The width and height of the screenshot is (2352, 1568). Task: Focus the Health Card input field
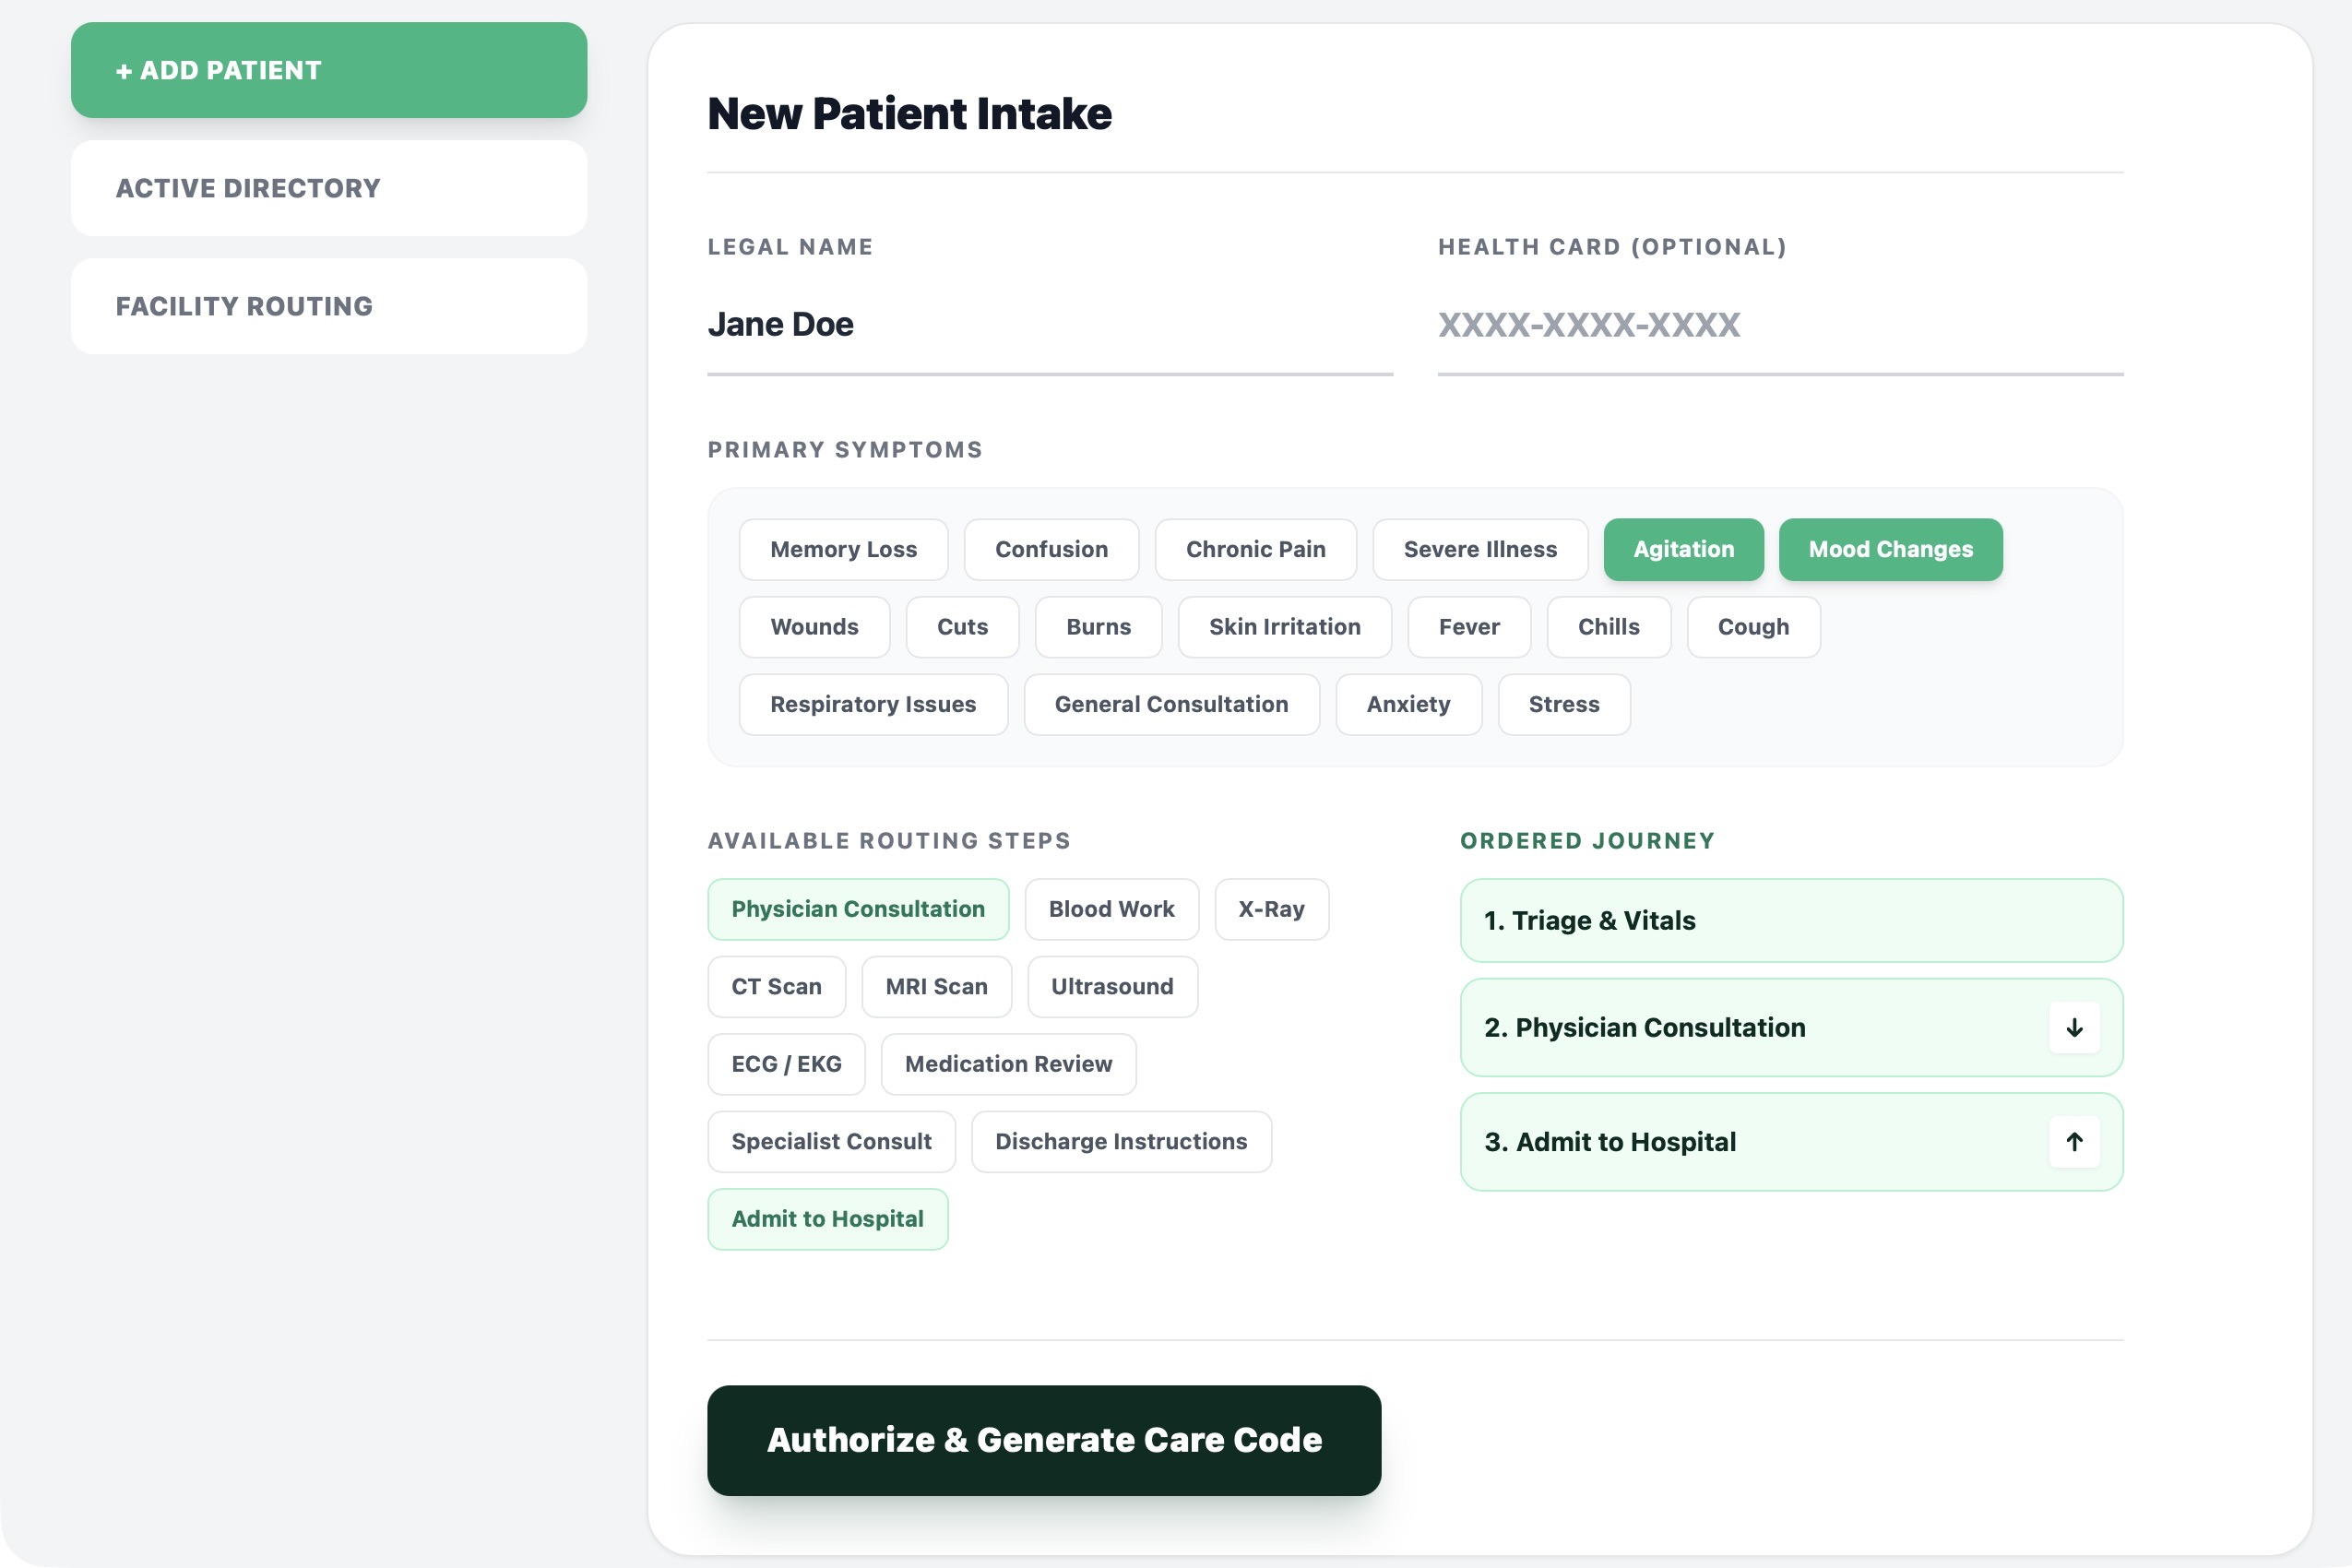click(1779, 325)
